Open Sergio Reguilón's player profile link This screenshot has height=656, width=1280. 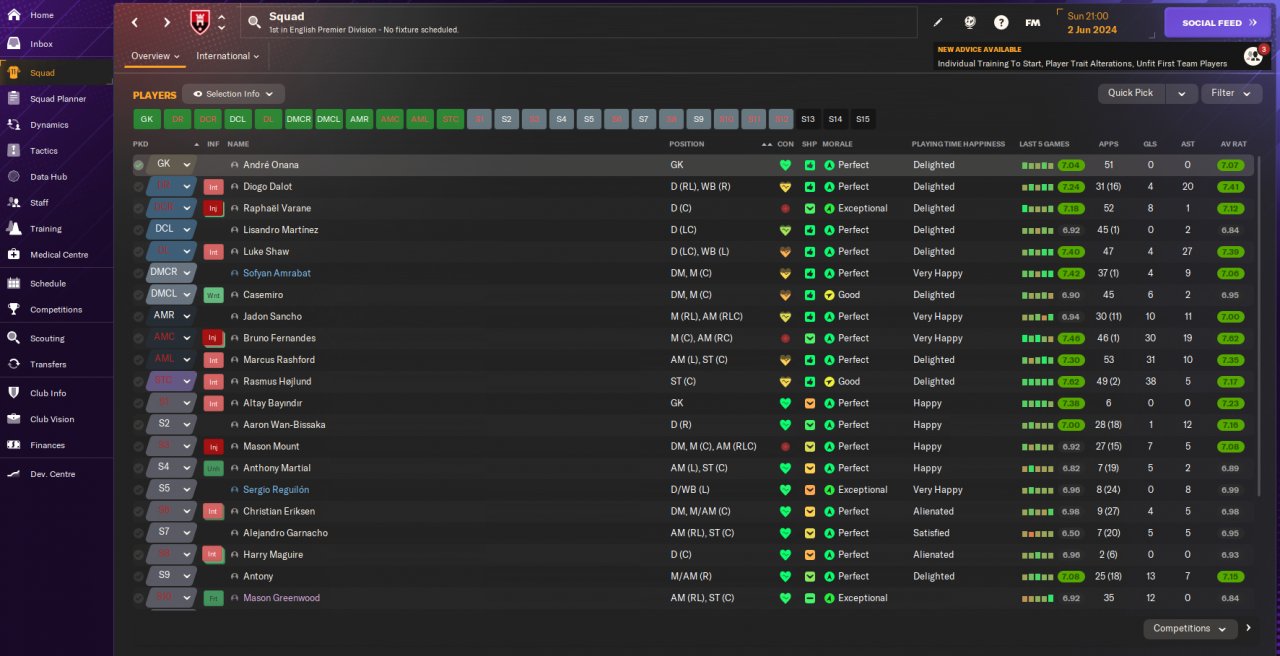pyautogui.click(x=276, y=490)
